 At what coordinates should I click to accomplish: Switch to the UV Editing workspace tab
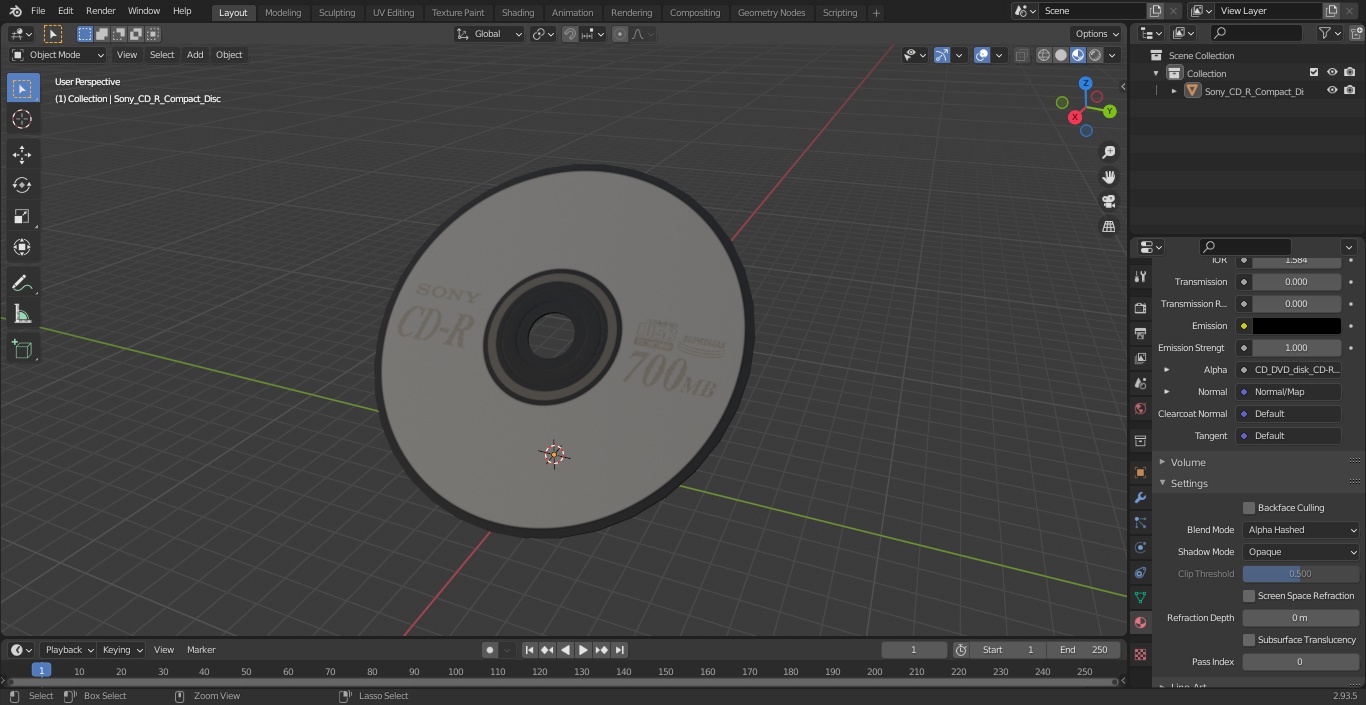[393, 13]
